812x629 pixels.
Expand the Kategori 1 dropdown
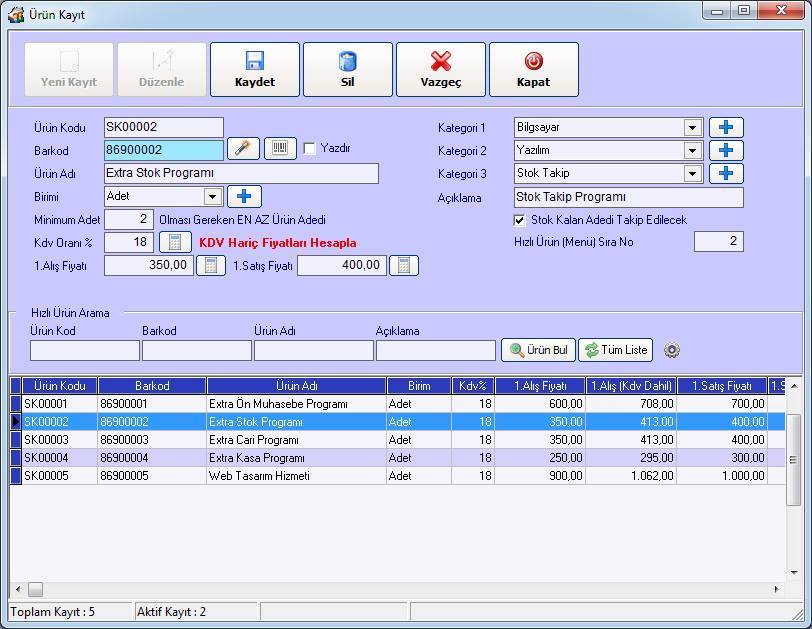692,127
